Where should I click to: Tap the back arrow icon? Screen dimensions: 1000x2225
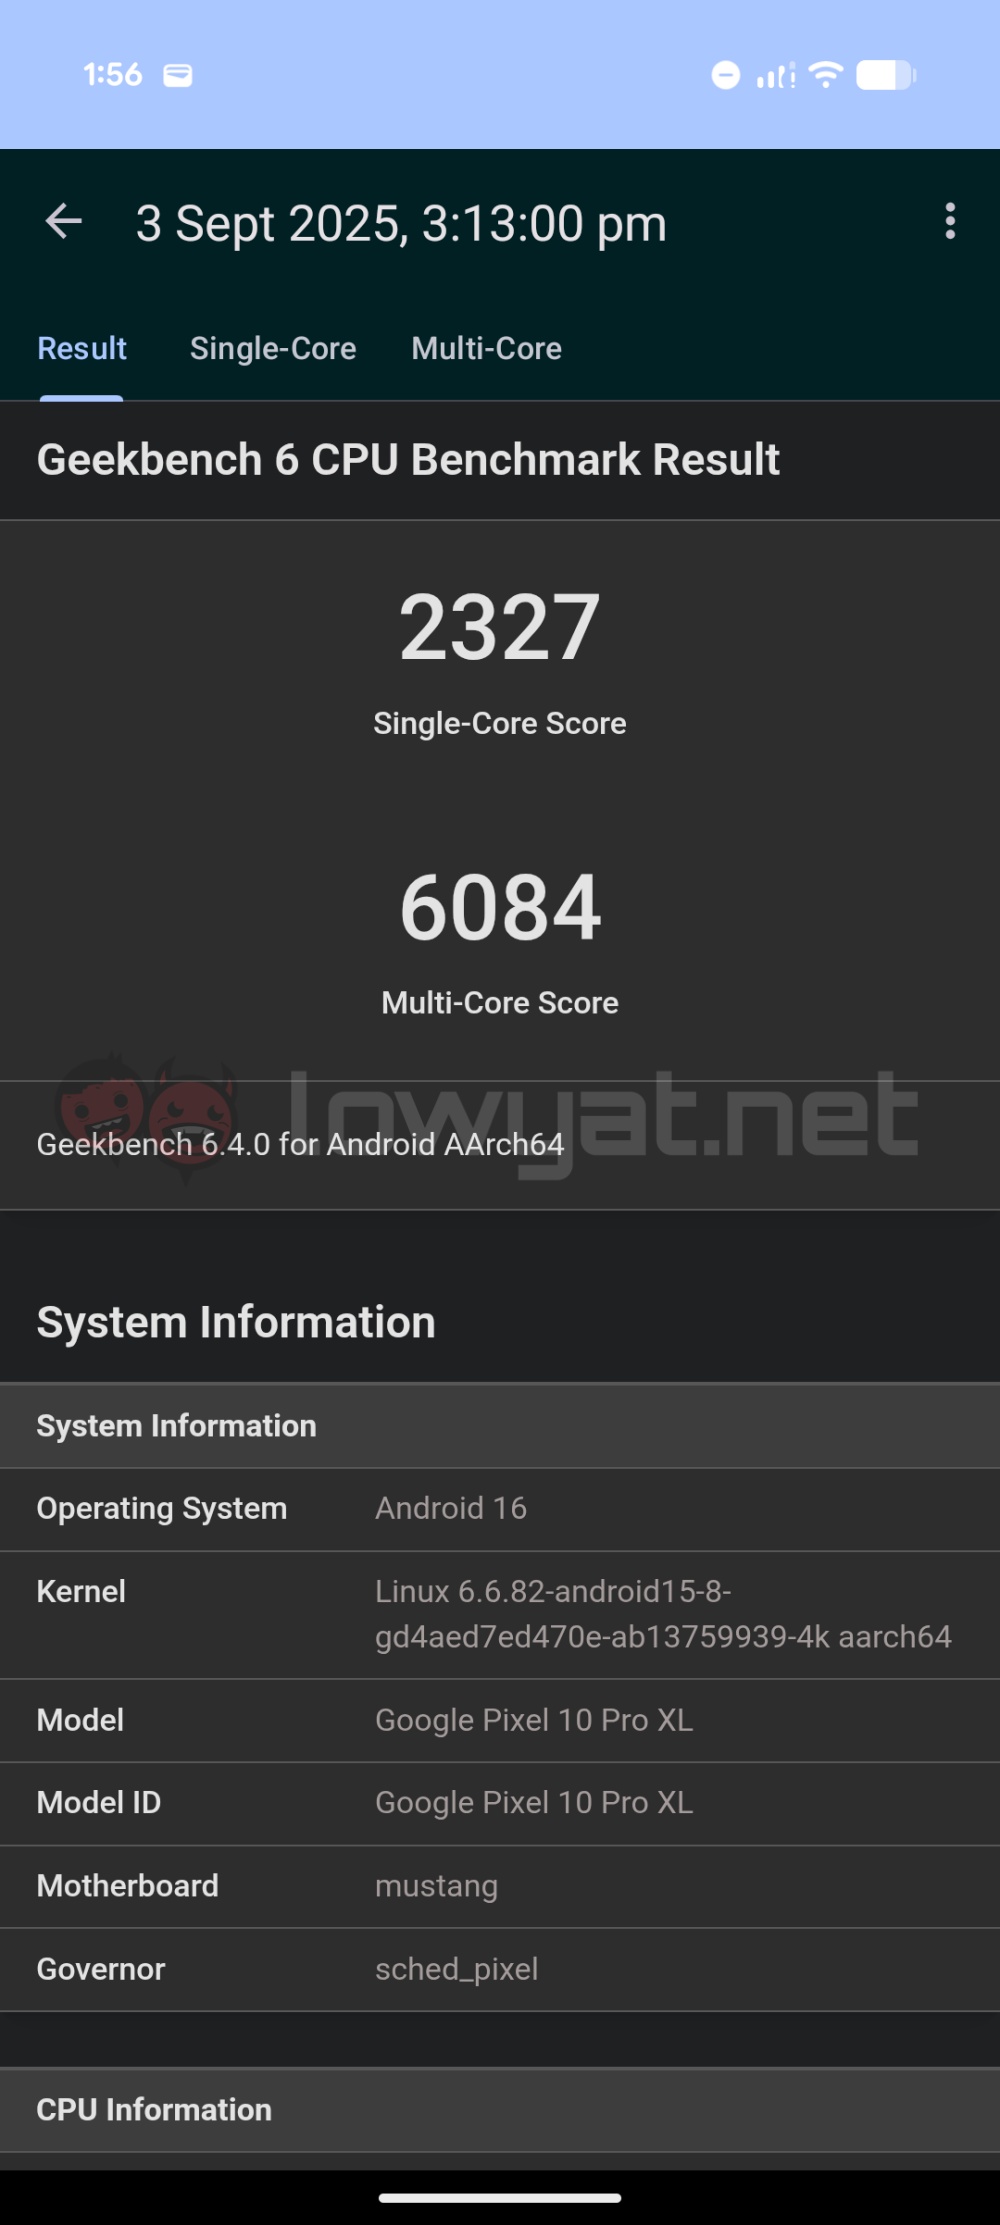pyautogui.click(x=63, y=222)
